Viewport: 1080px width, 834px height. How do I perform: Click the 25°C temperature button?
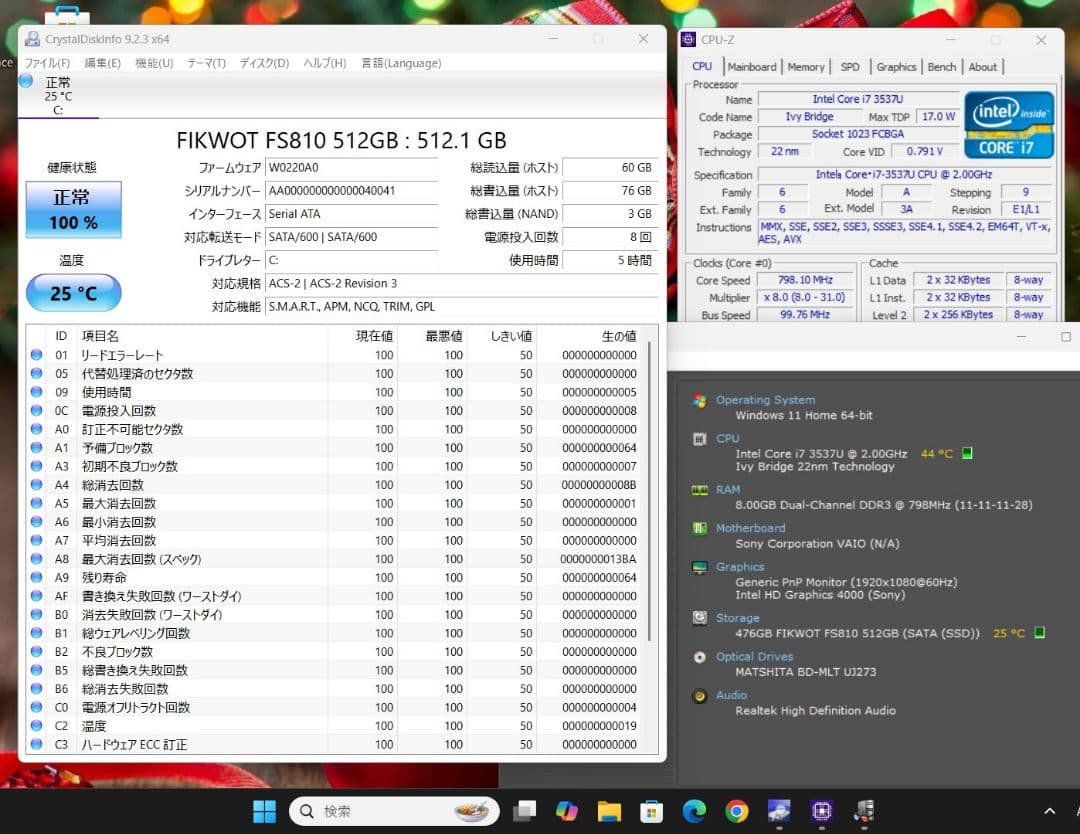(73, 293)
